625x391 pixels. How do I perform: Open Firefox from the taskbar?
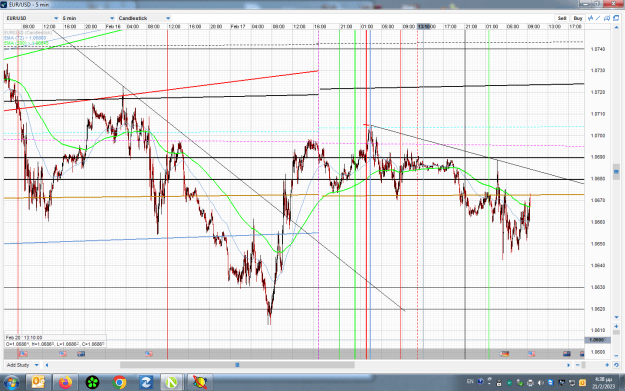point(65,382)
